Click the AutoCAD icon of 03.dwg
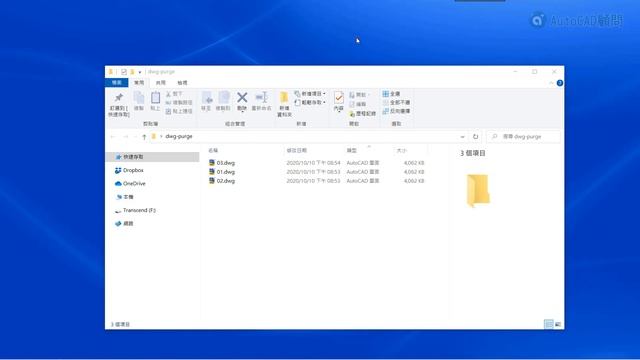 (x=212, y=162)
